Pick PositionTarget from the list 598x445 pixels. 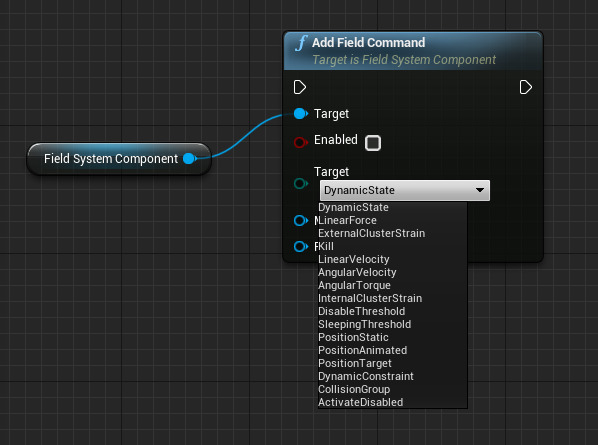click(x=392, y=363)
